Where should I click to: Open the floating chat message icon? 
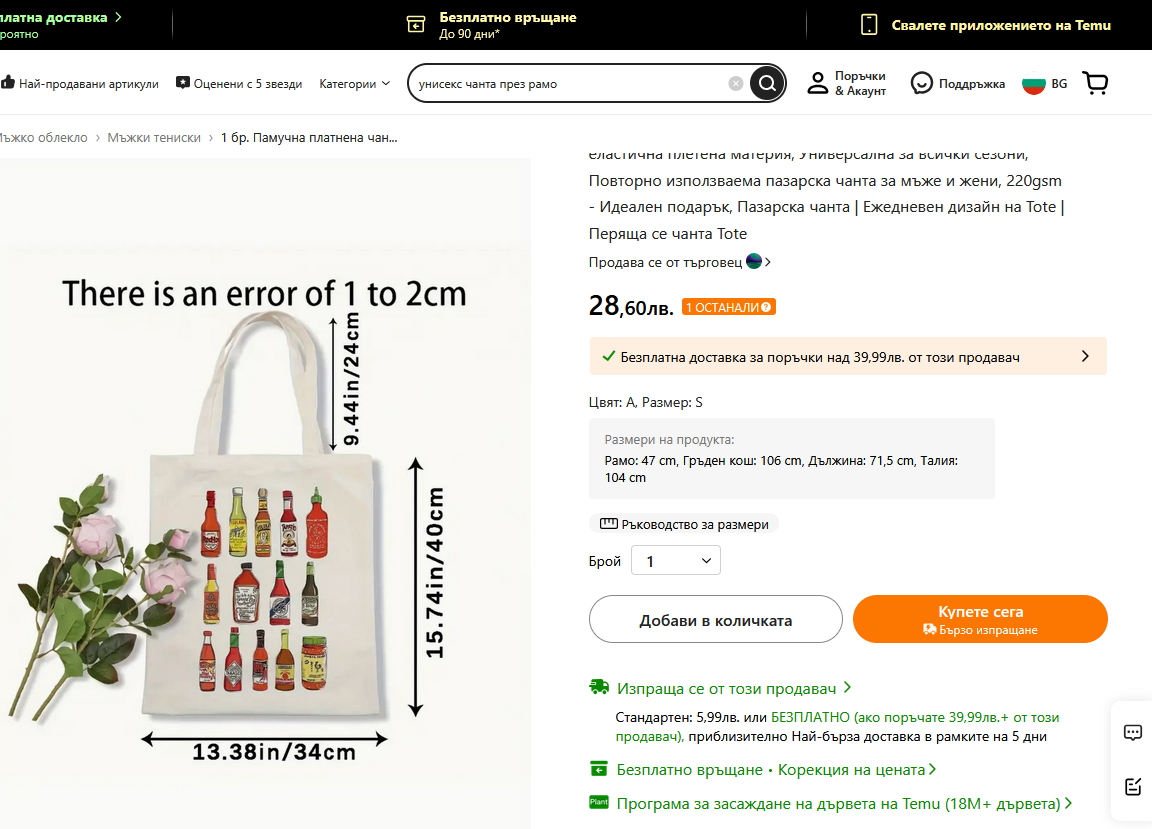click(1133, 732)
